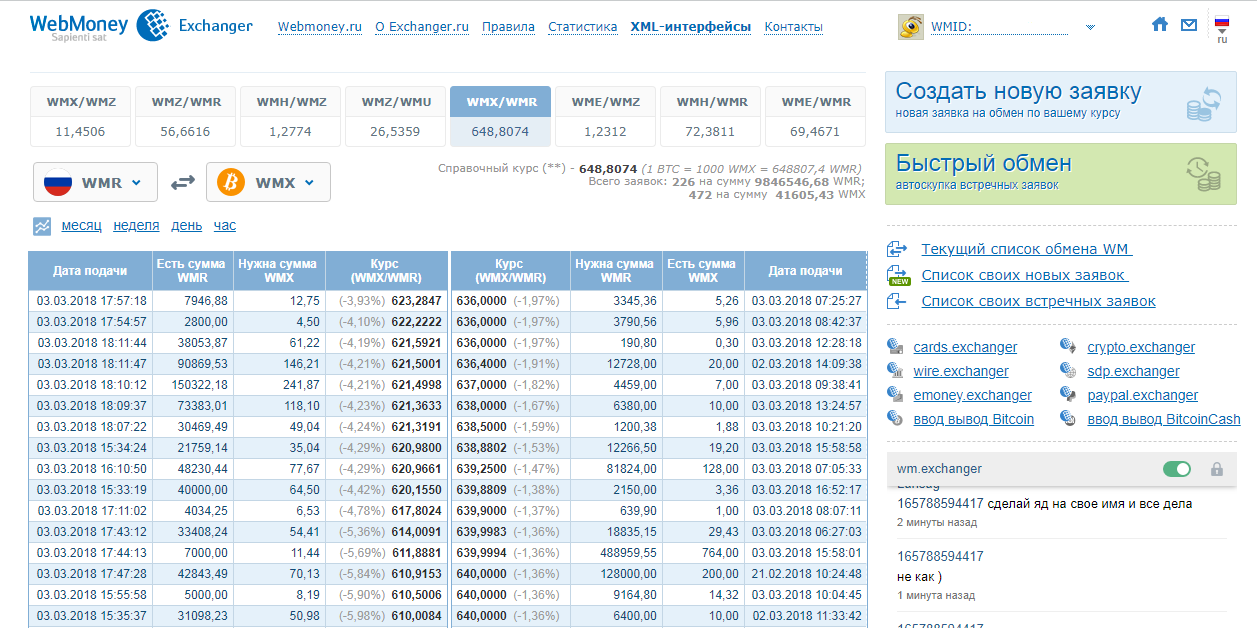
Task: Click coin icon beside wire.exchanger
Action: (895, 371)
